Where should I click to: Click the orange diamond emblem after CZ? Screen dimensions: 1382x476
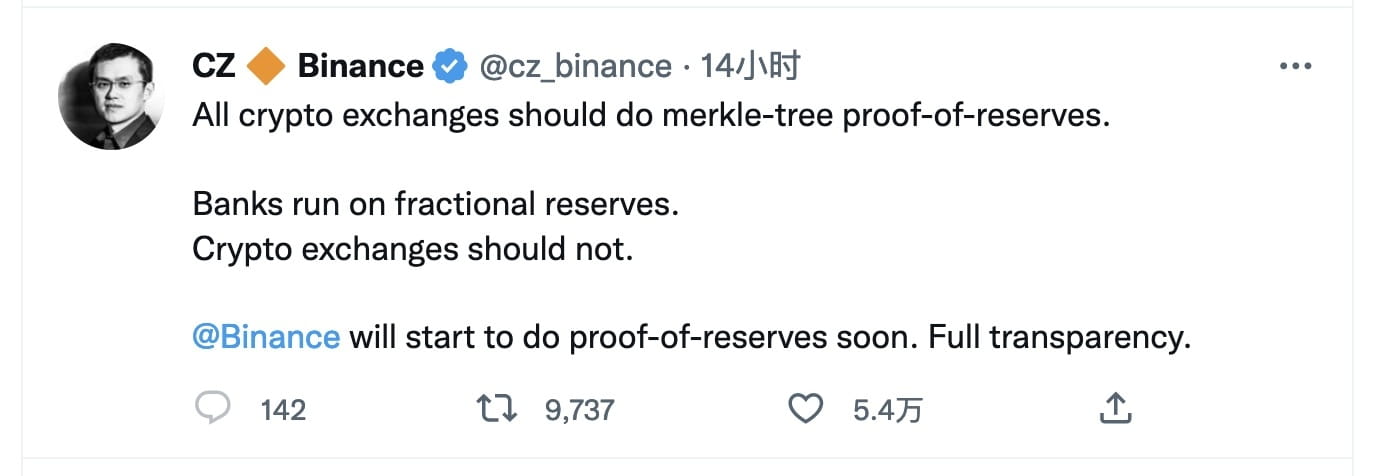tap(267, 67)
